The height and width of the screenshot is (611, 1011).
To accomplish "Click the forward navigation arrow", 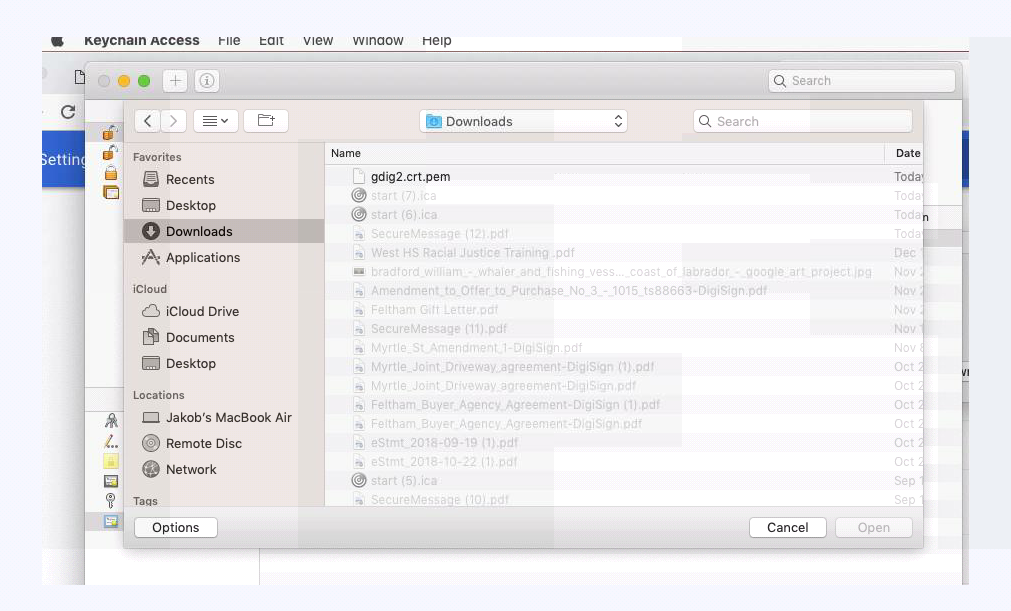I will [174, 121].
